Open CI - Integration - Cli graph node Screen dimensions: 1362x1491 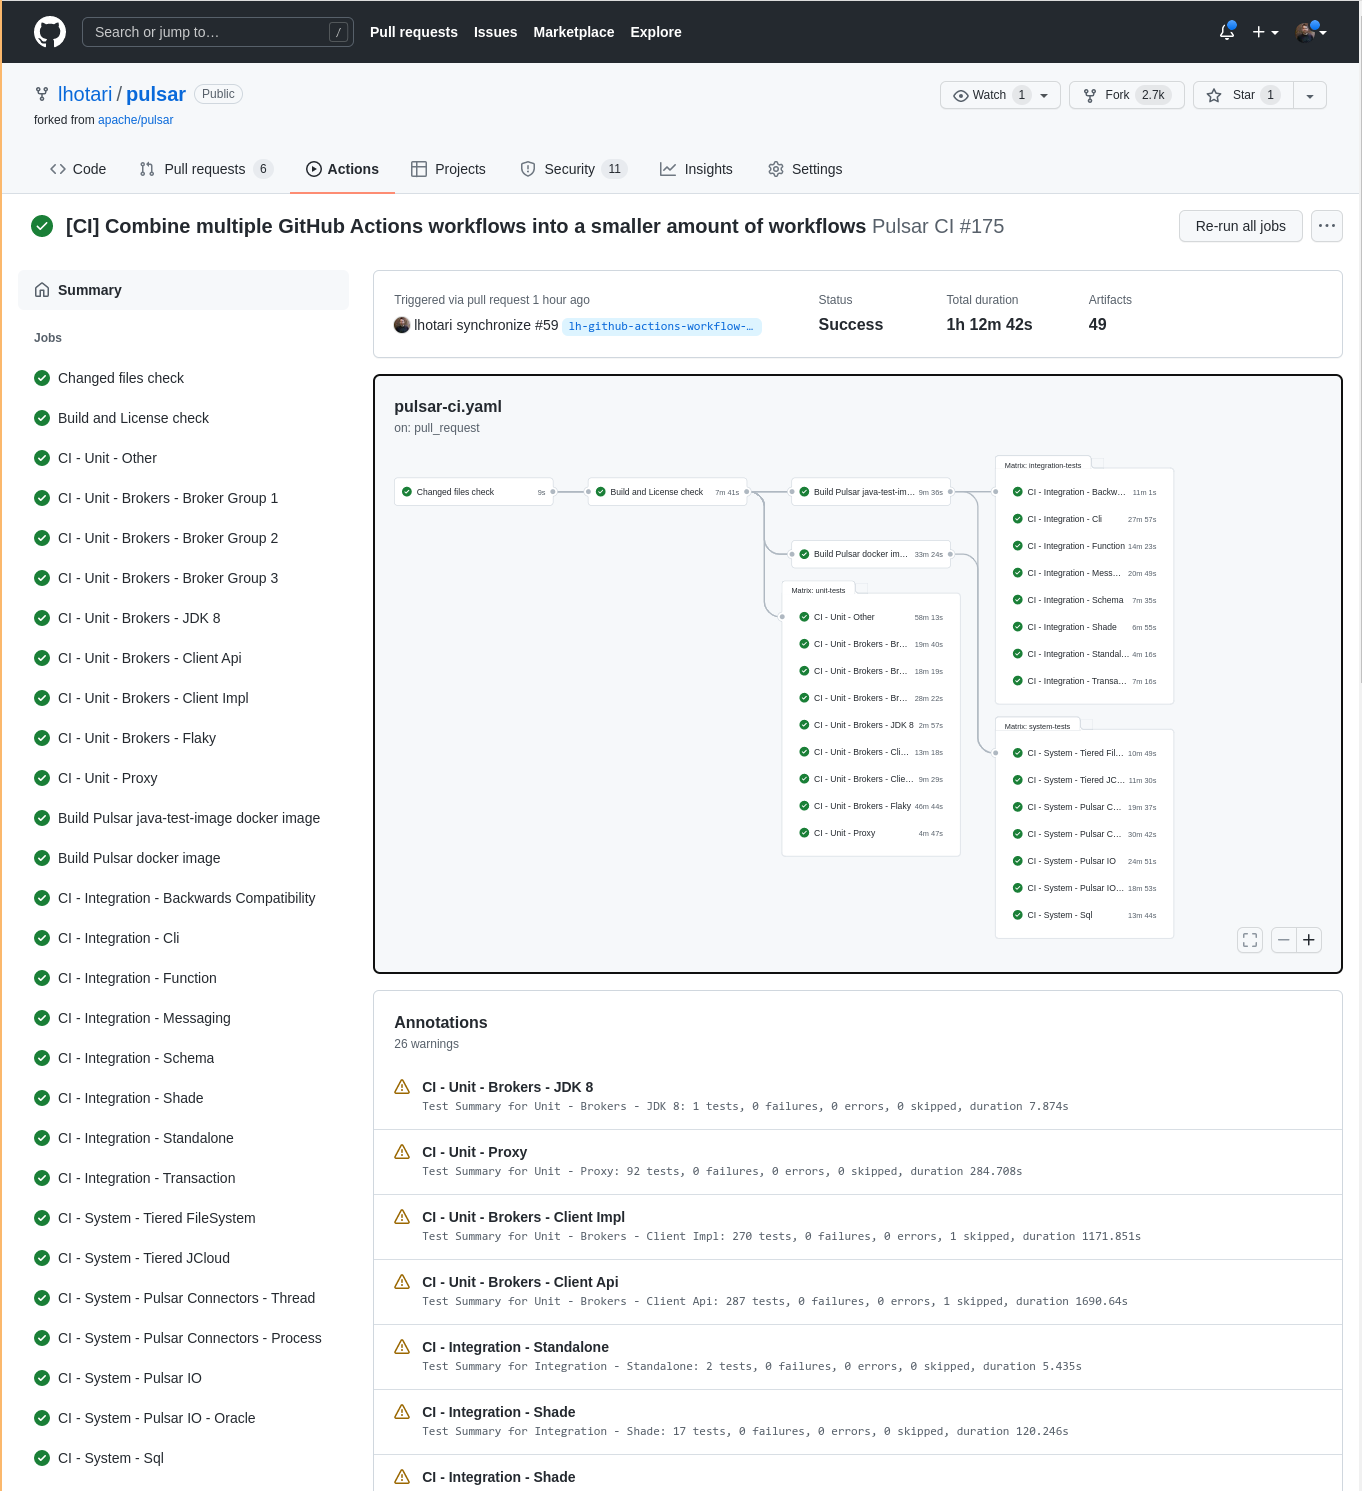pos(1085,519)
